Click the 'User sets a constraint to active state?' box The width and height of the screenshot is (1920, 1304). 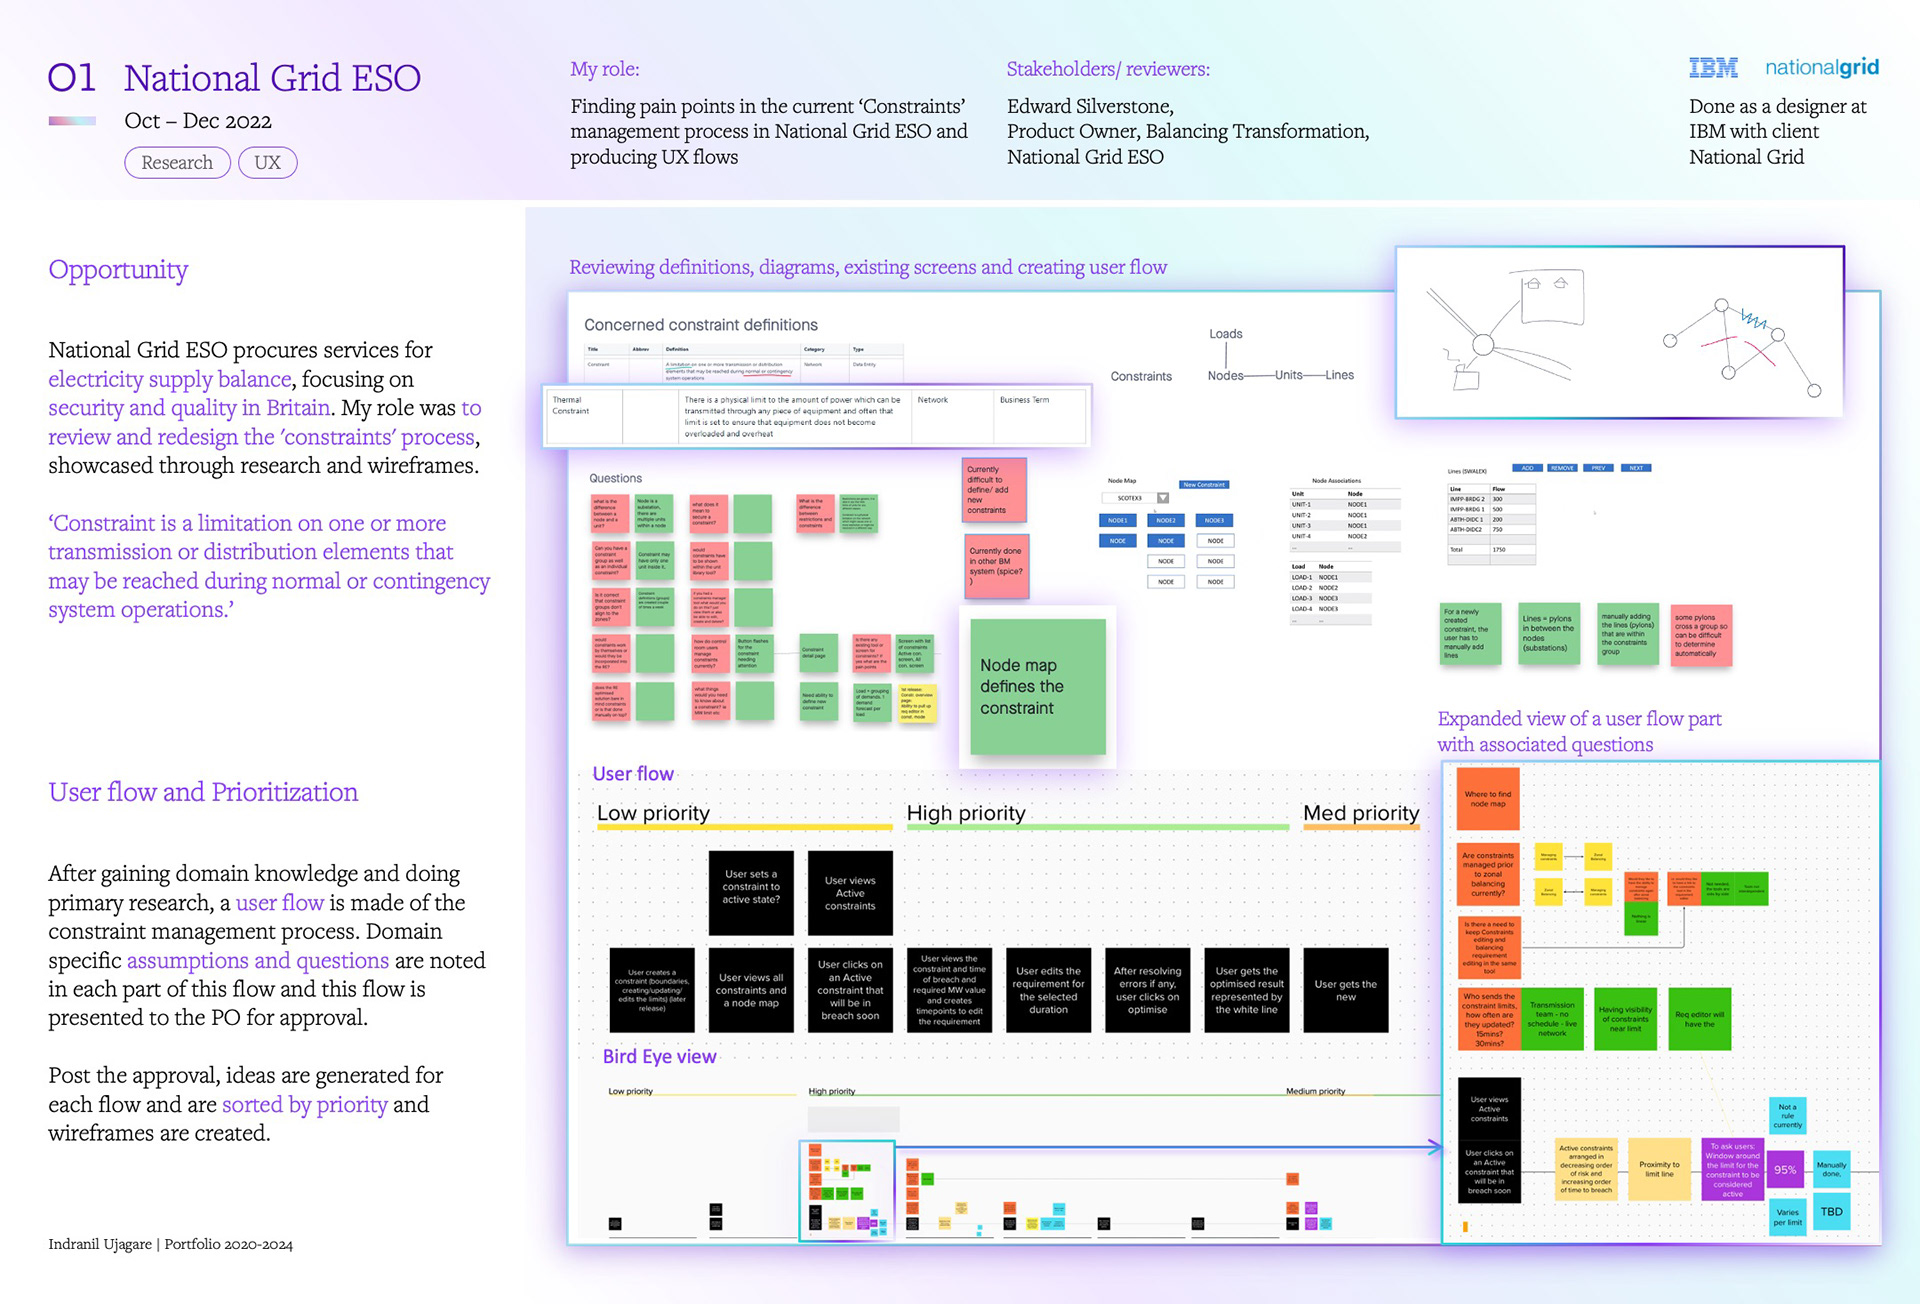(x=751, y=892)
